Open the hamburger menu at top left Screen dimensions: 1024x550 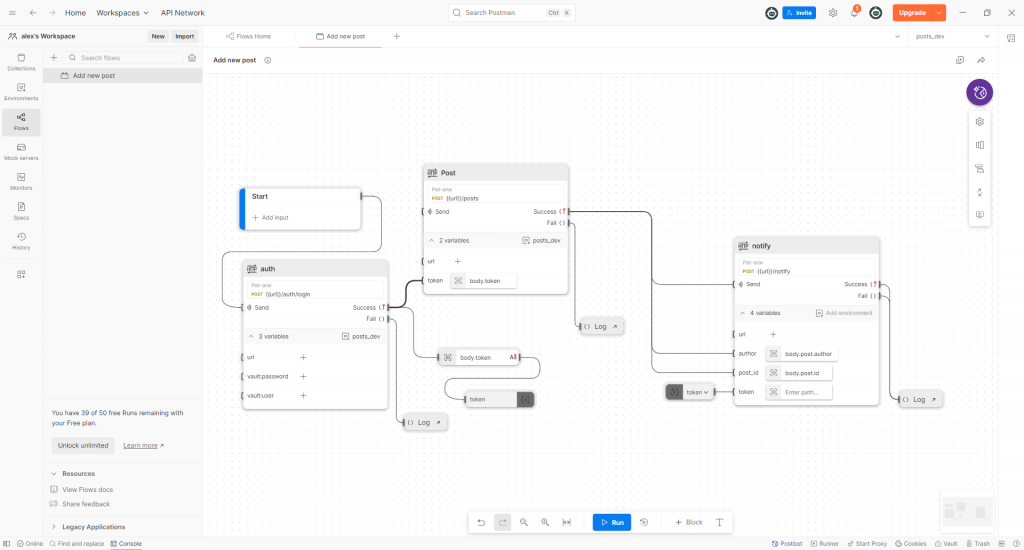pyautogui.click(x=12, y=12)
